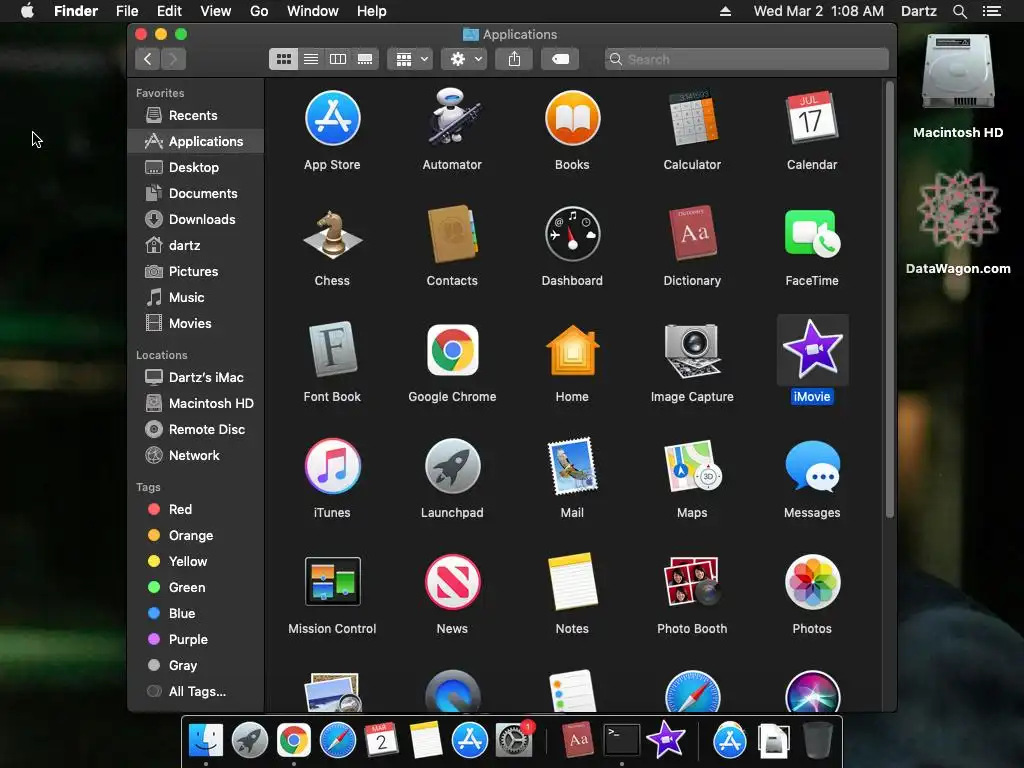Open the Window menu
This screenshot has height=768, width=1024.
click(x=313, y=11)
